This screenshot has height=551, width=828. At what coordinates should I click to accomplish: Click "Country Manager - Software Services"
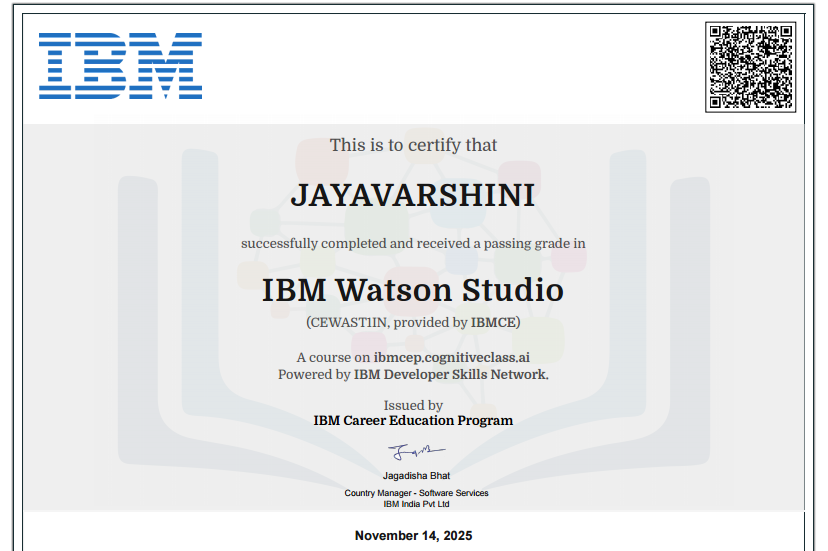coord(416,493)
